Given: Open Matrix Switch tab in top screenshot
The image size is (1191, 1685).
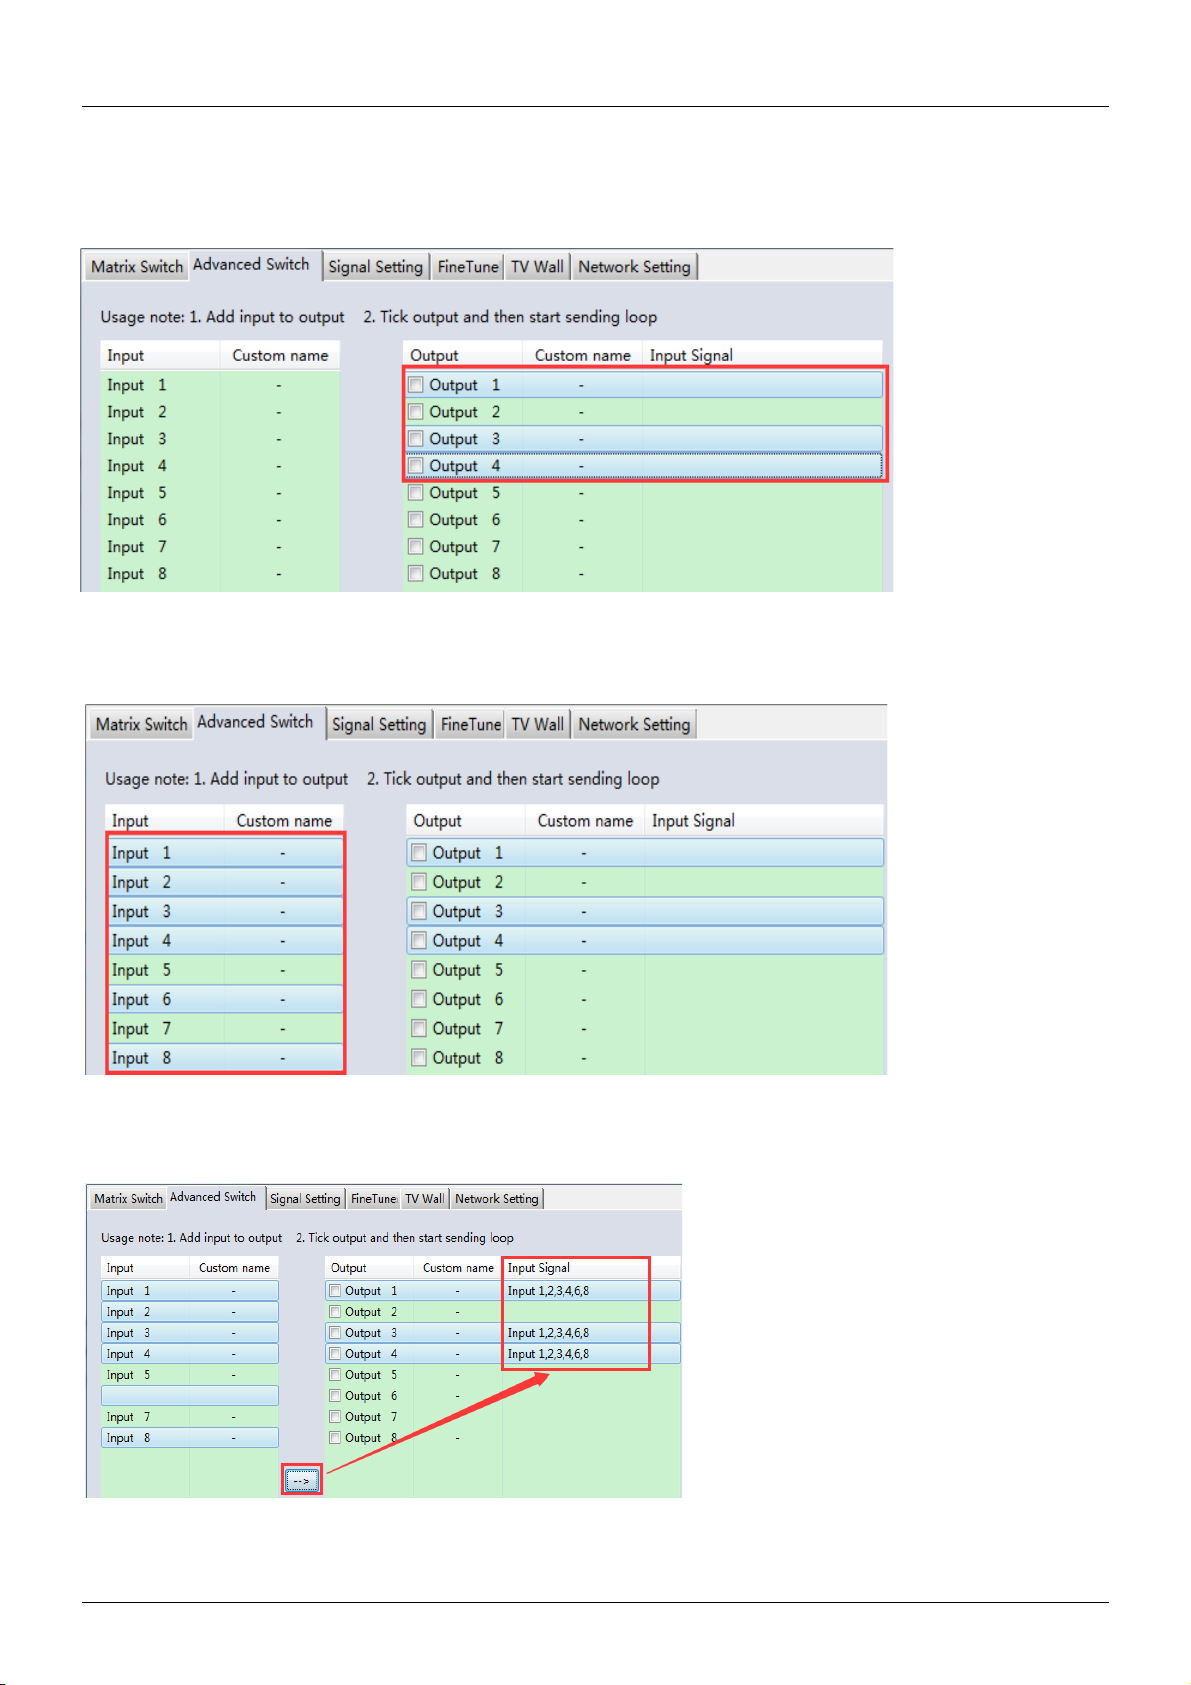Looking at the screenshot, I should pos(137,267).
